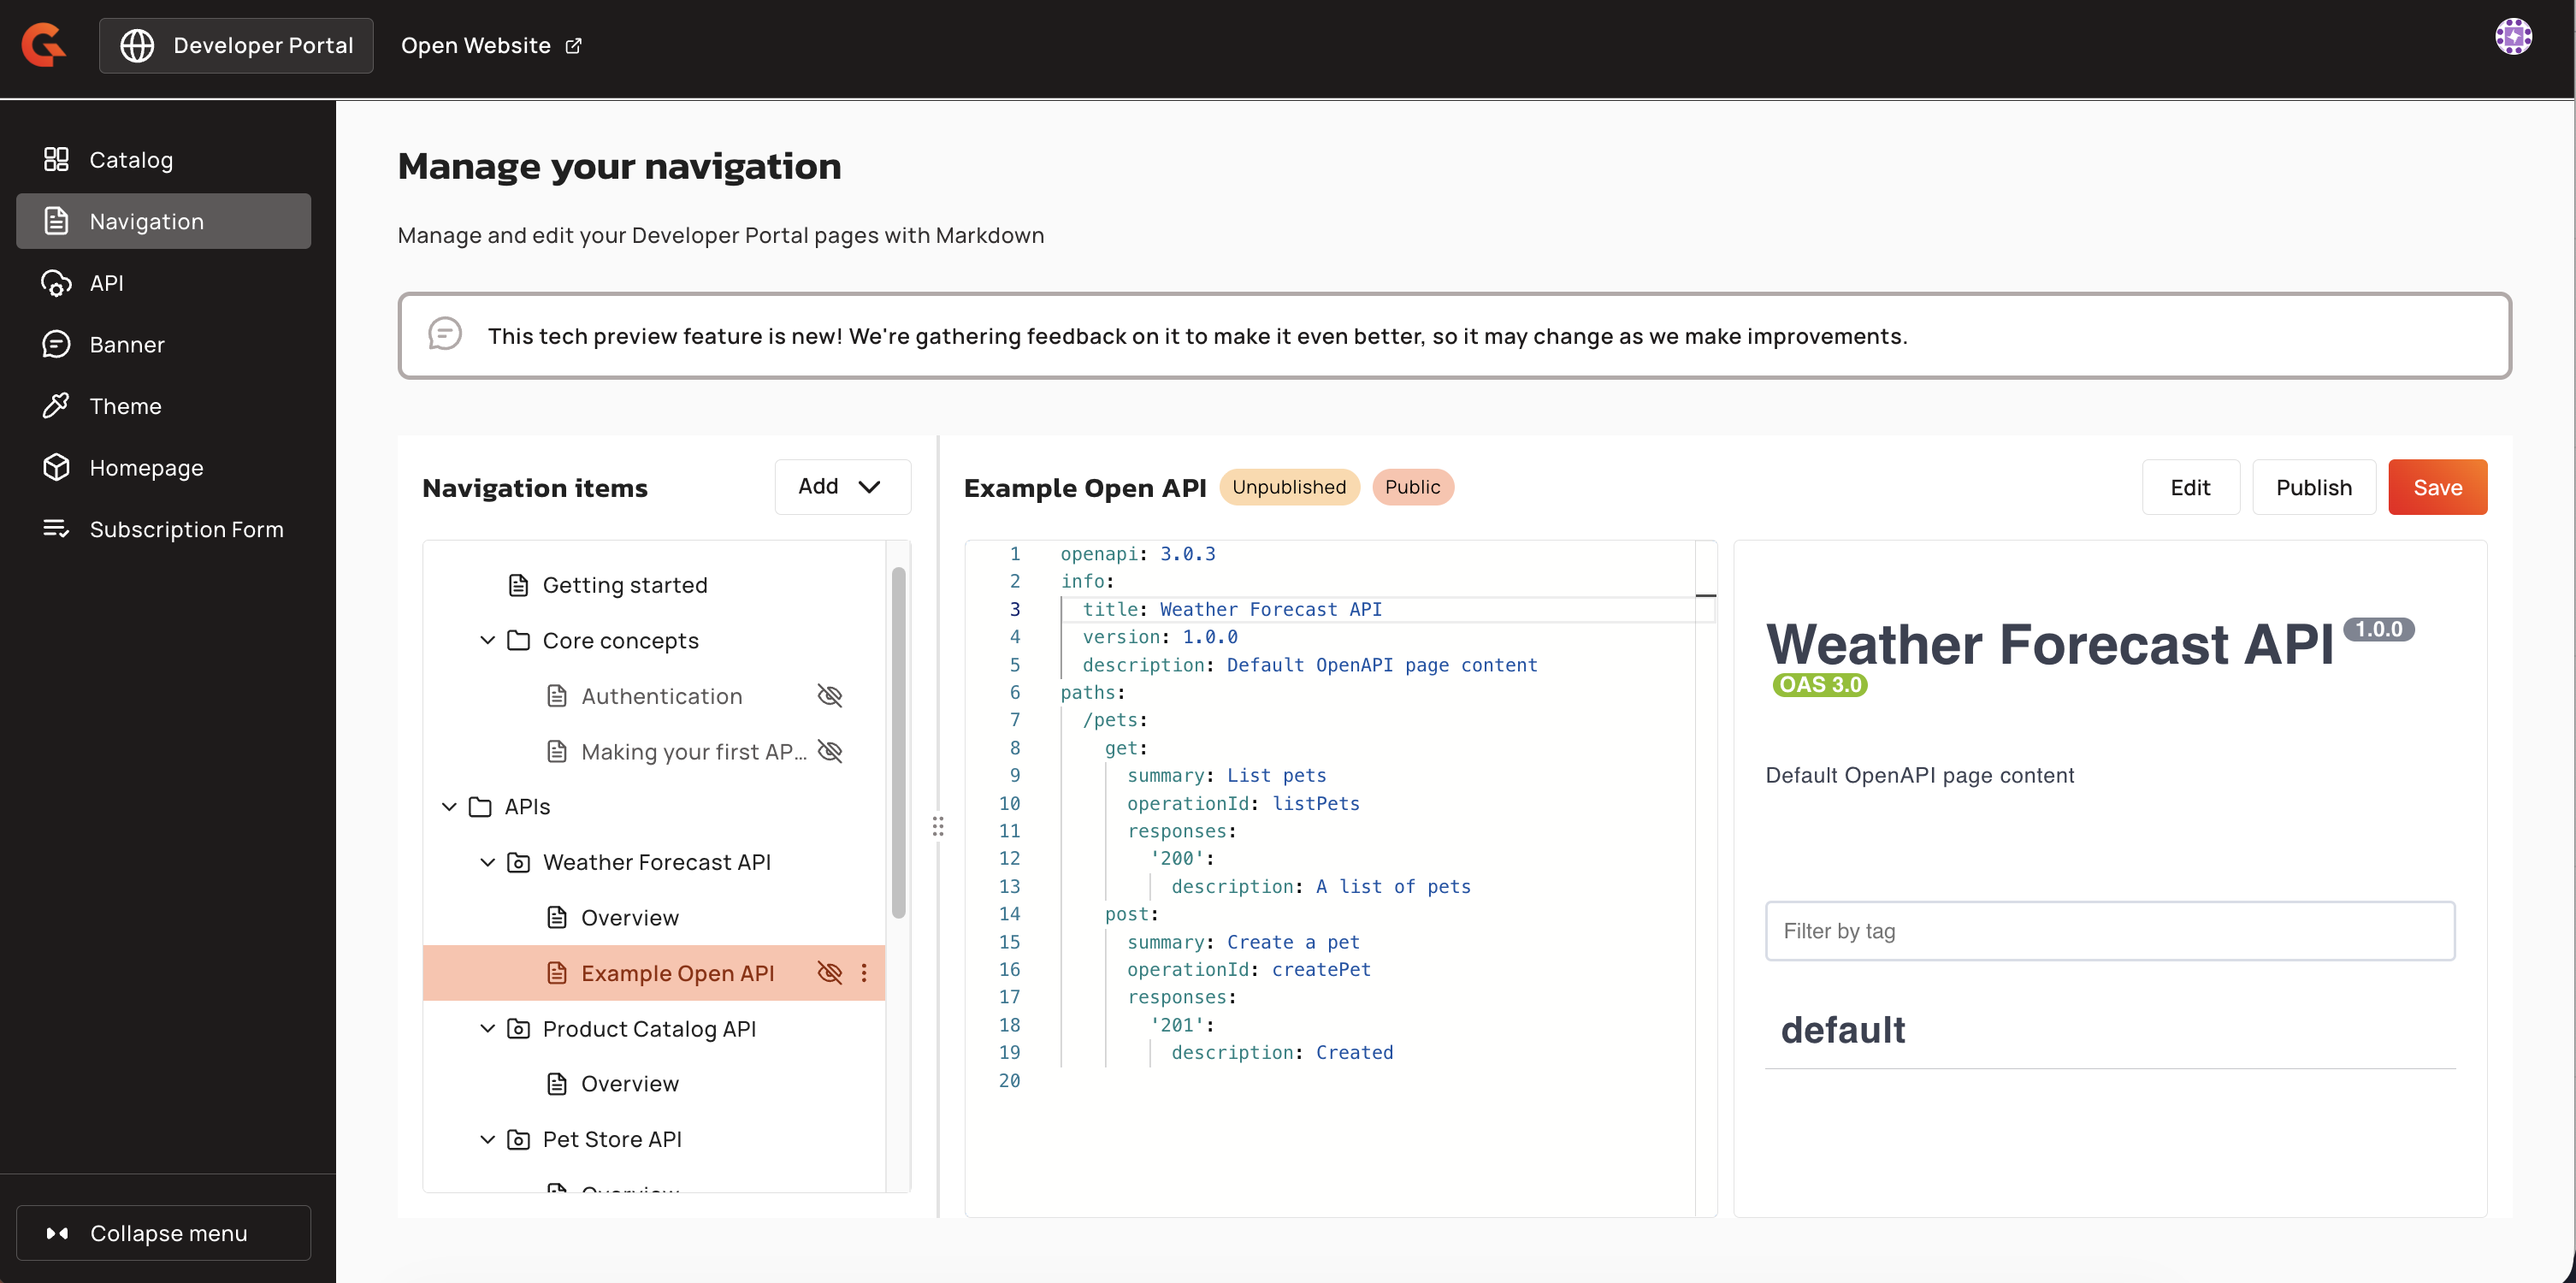Viewport: 2576px width, 1283px height.
Task: Click the Theme paintbrush icon
Action: point(56,405)
